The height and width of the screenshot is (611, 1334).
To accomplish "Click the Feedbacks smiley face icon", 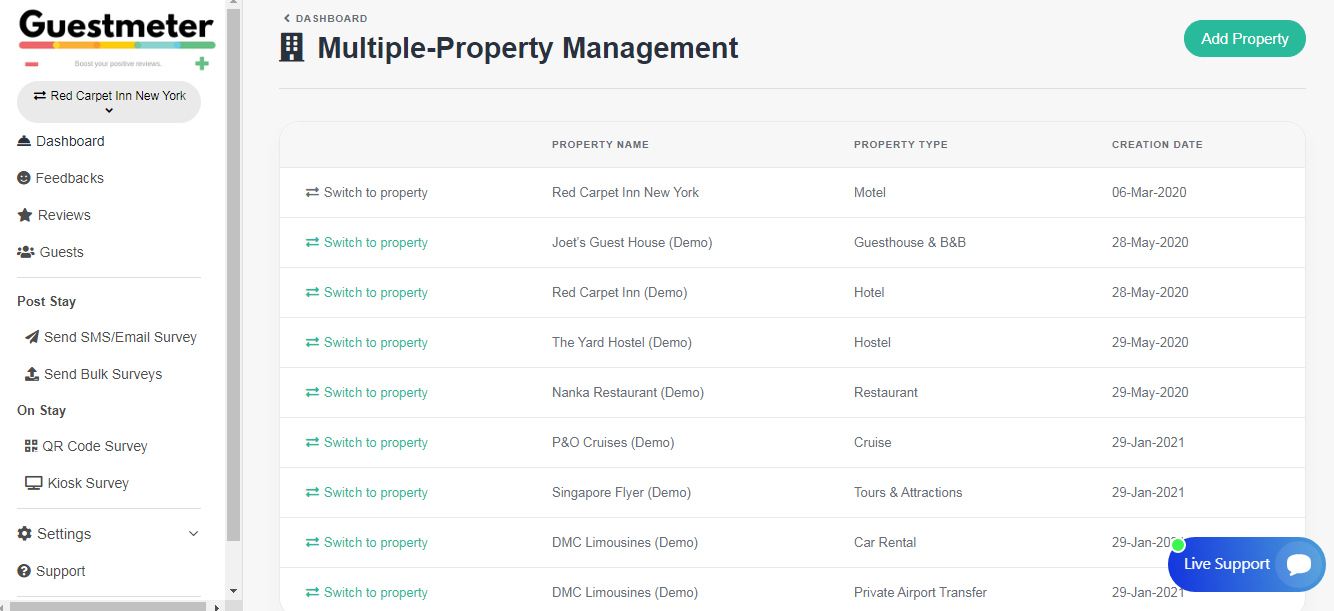I will click(24, 178).
